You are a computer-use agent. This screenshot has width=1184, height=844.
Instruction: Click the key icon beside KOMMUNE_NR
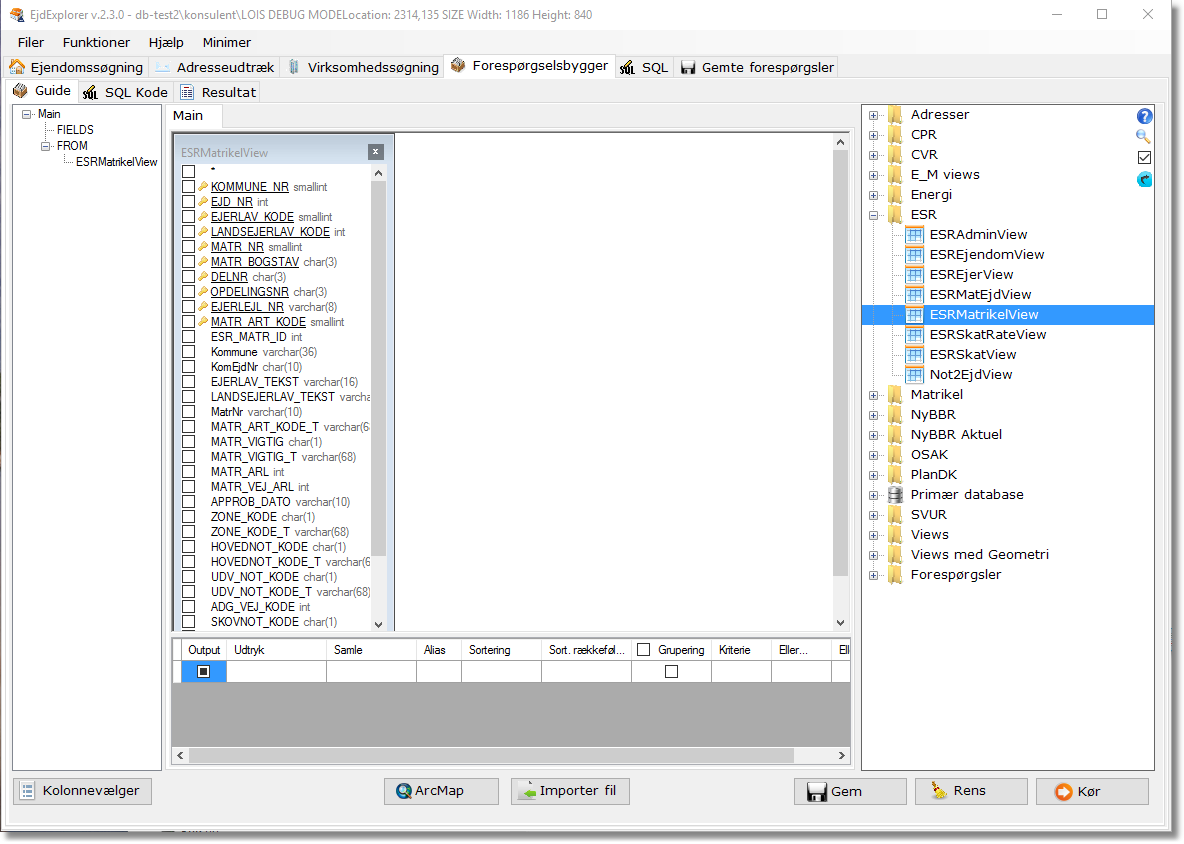click(x=203, y=187)
